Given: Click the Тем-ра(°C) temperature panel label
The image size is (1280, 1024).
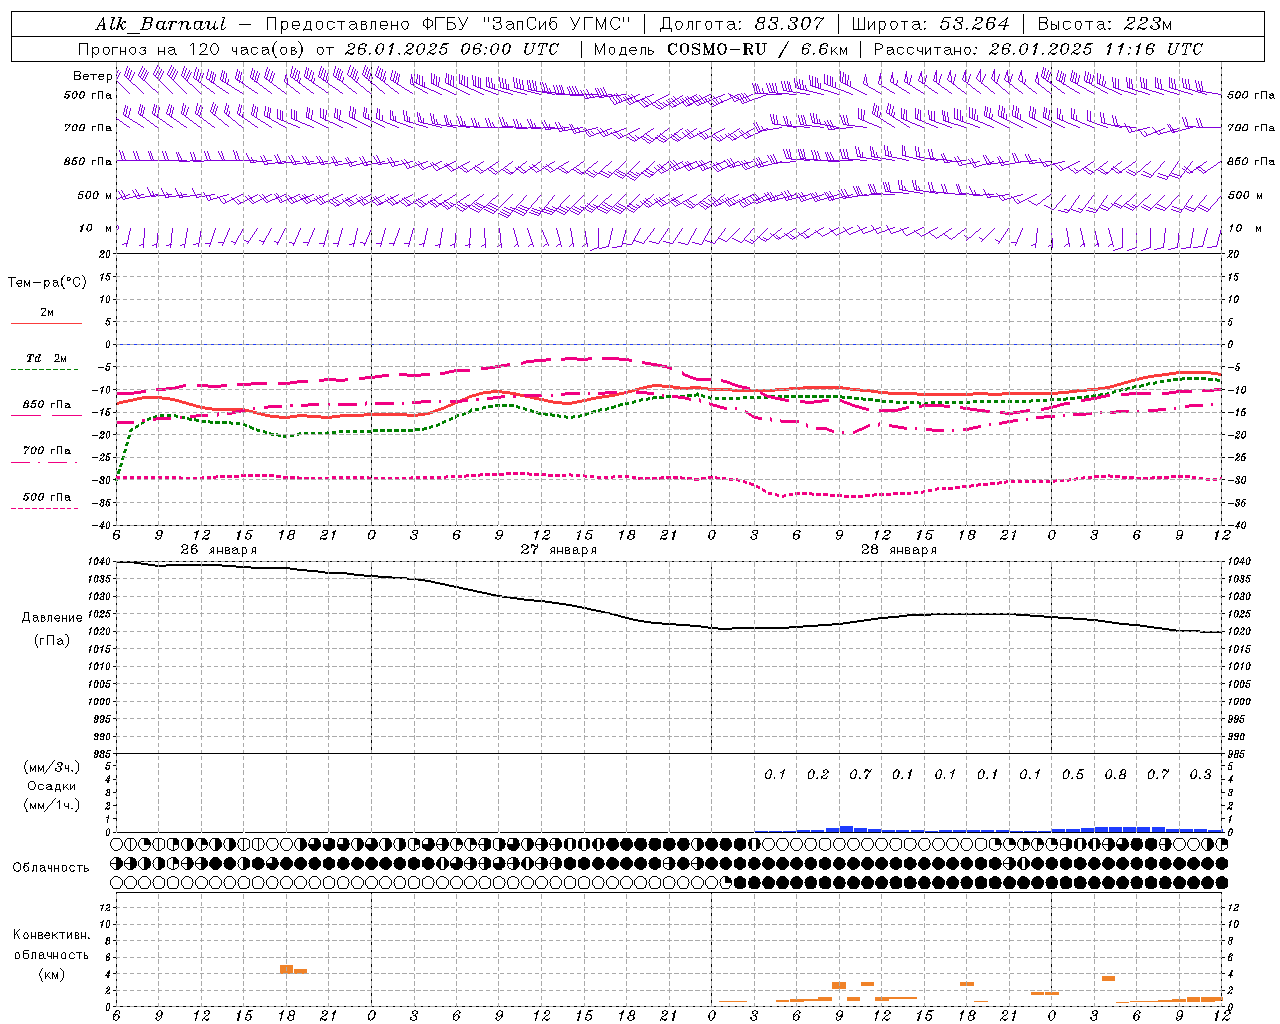Looking at the screenshot, I should [47, 282].
